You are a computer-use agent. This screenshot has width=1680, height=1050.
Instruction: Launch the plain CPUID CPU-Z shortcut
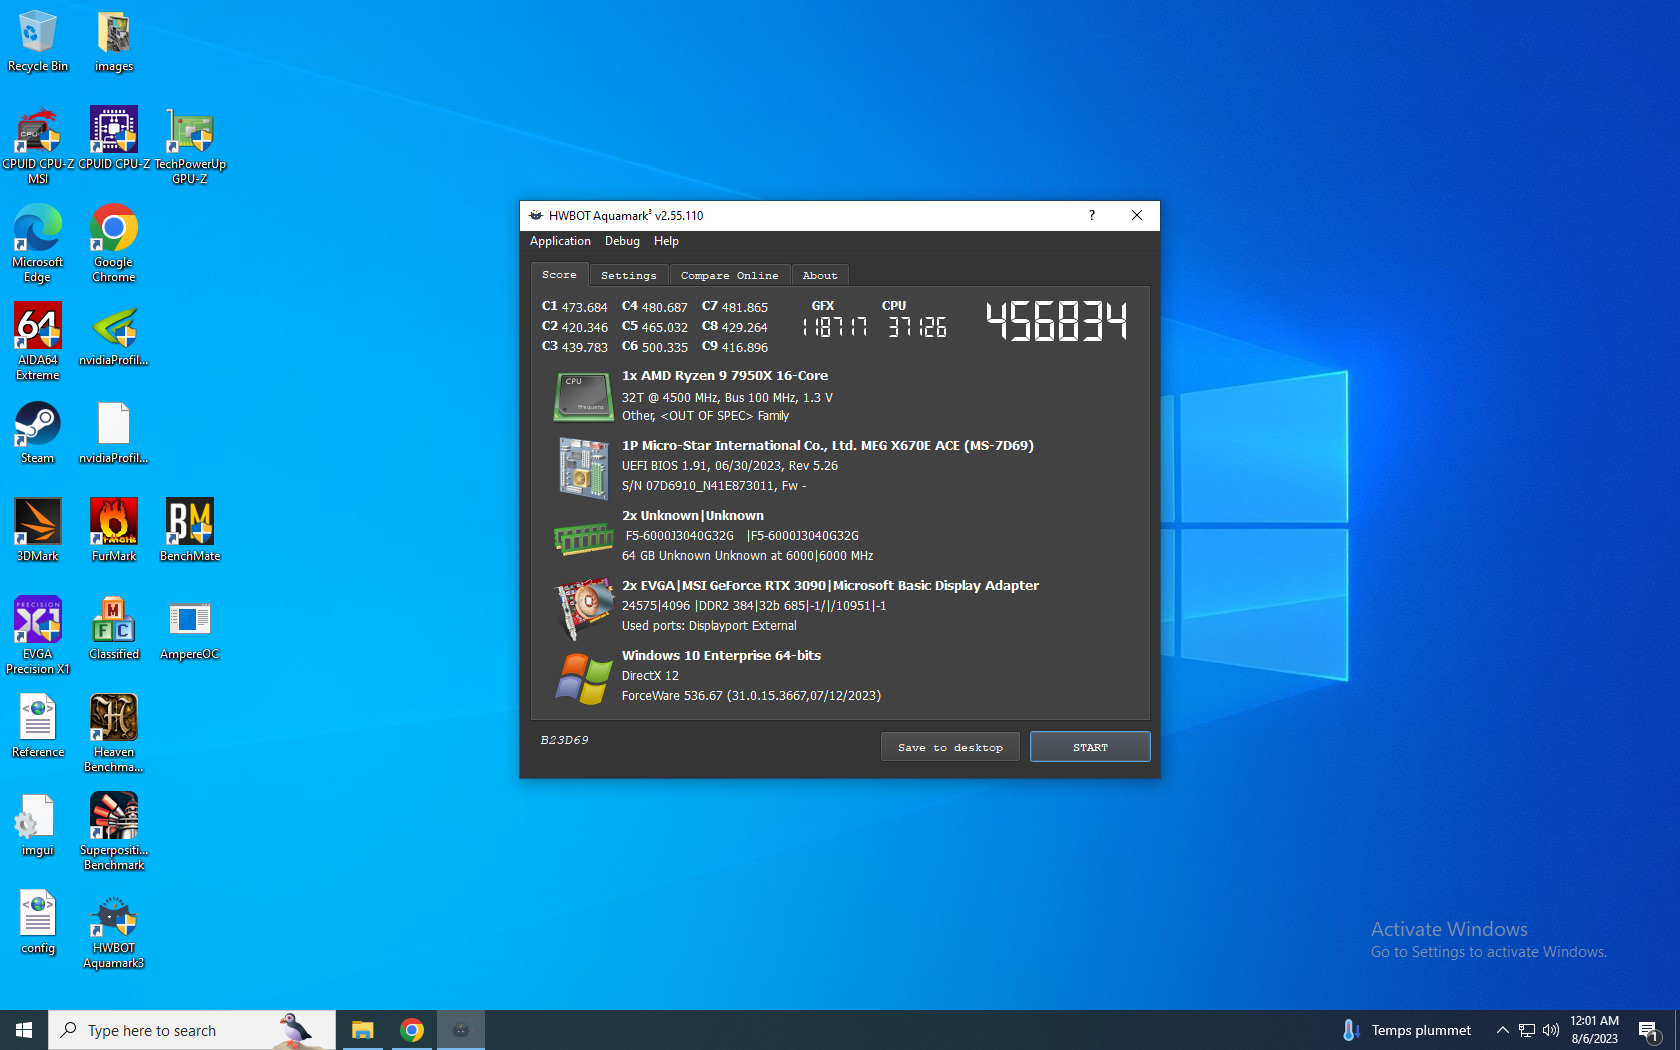click(114, 139)
